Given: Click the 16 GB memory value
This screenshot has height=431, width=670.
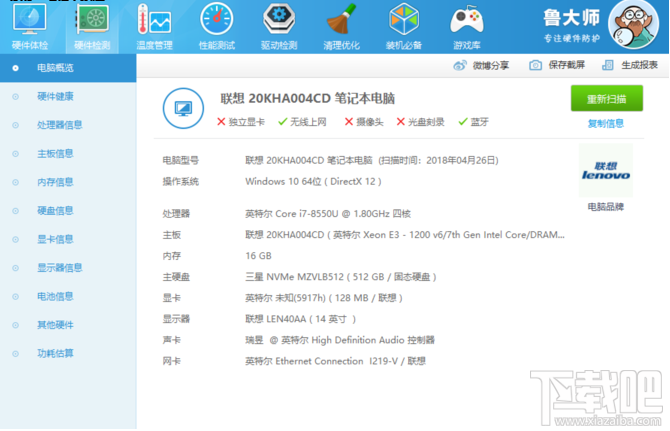Looking at the screenshot, I should coord(258,256).
